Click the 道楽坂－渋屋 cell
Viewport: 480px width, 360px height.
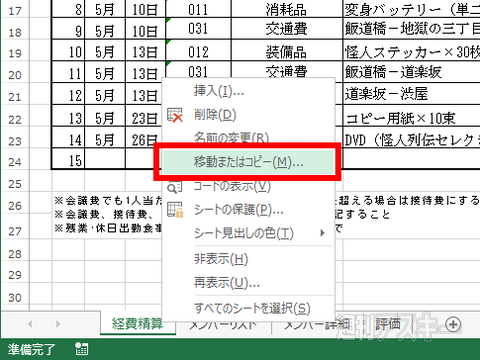412,94
